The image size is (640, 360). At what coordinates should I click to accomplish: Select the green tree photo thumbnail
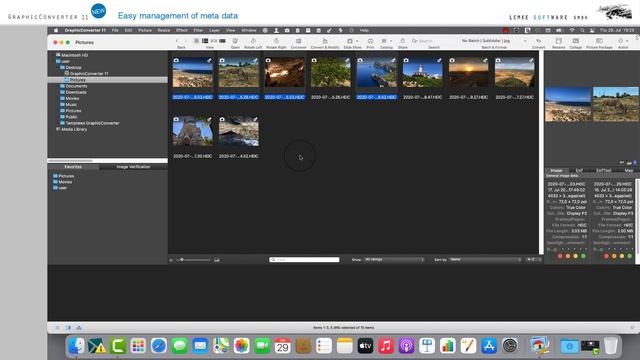tap(331, 72)
